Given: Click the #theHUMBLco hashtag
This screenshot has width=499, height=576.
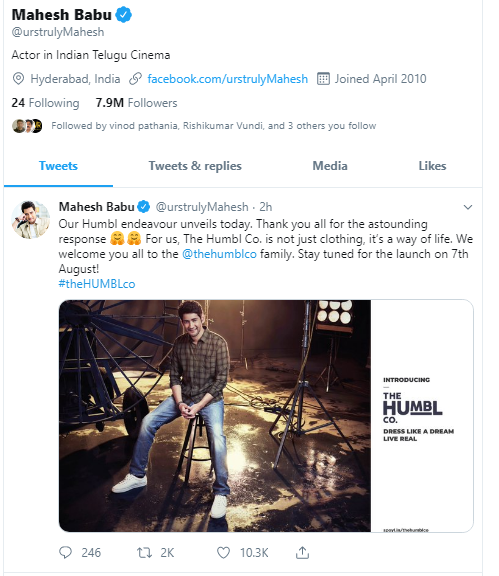Looking at the screenshot, I should click(x=97, y=284).
